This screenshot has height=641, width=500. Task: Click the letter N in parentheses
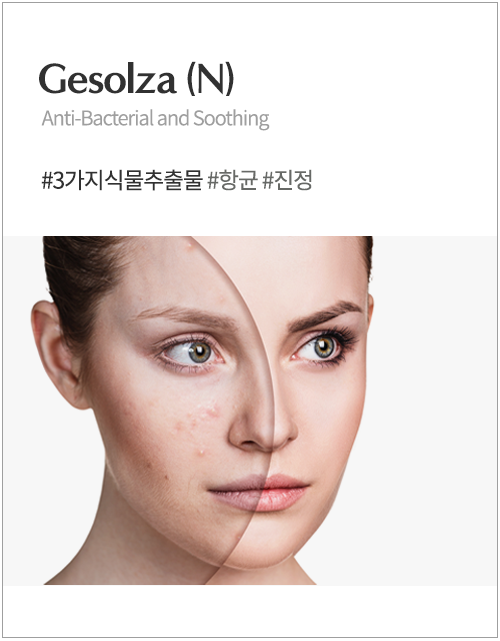(x=211, y=78)
